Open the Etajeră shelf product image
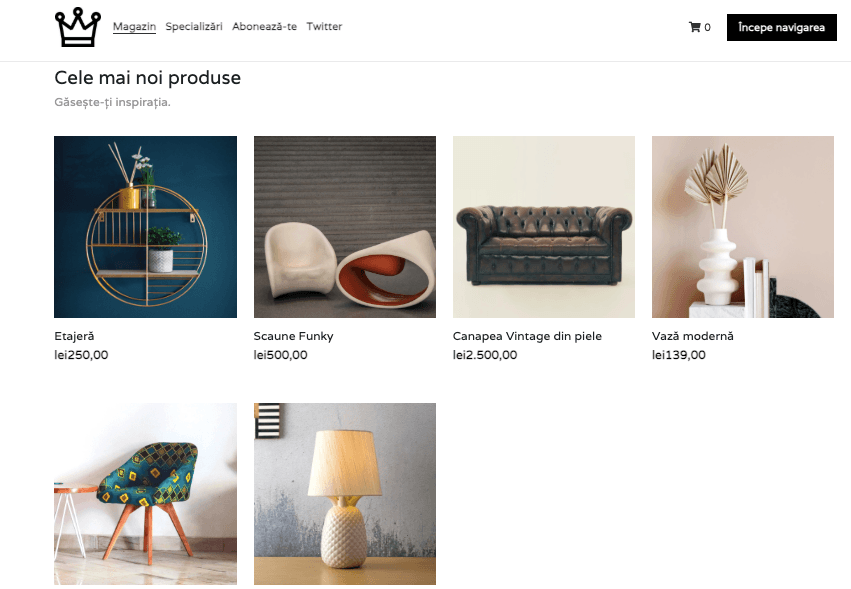The image size is (851, 589). coord(145,227)
